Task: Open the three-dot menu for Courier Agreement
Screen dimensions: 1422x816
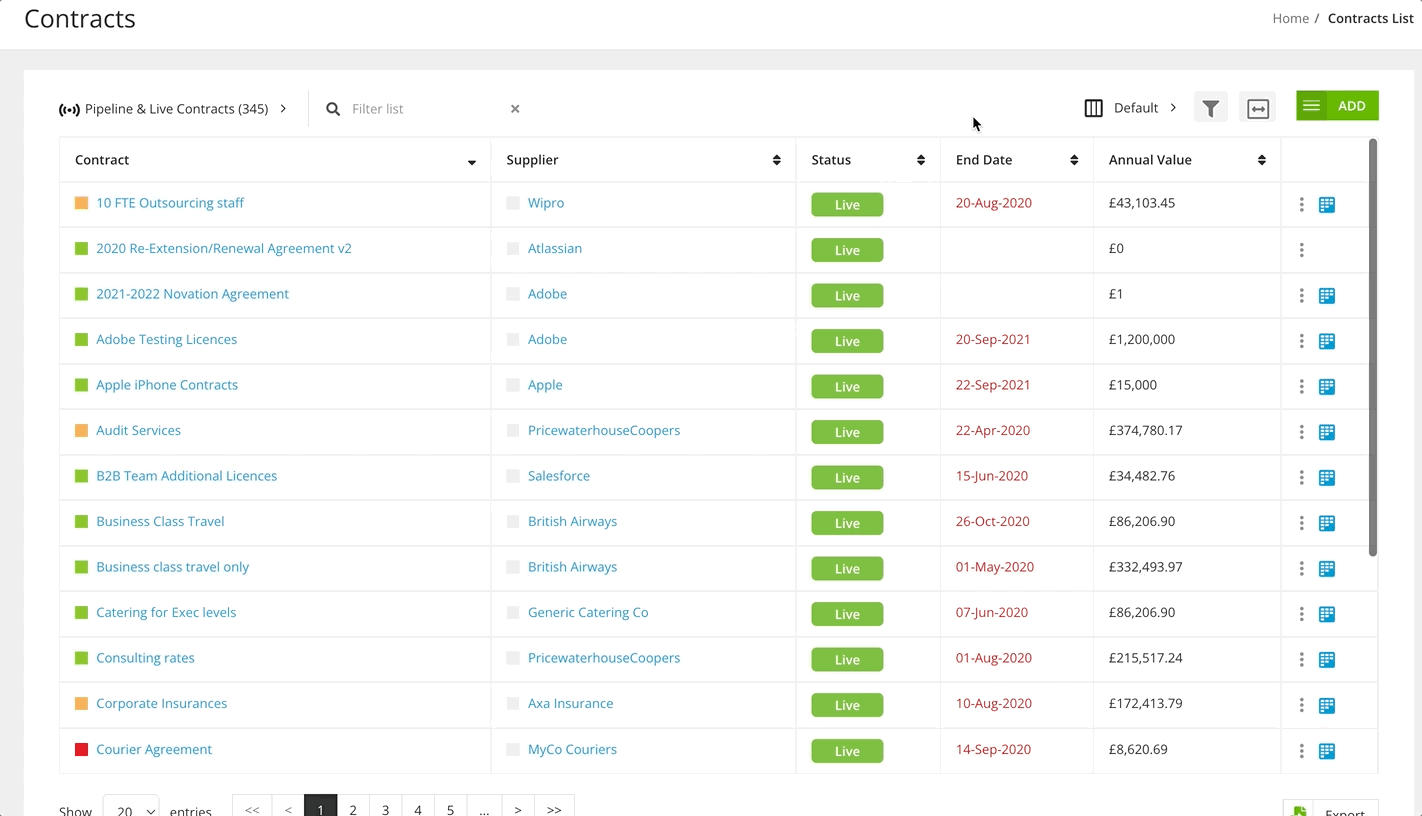Action: [x=1301, y=751]
